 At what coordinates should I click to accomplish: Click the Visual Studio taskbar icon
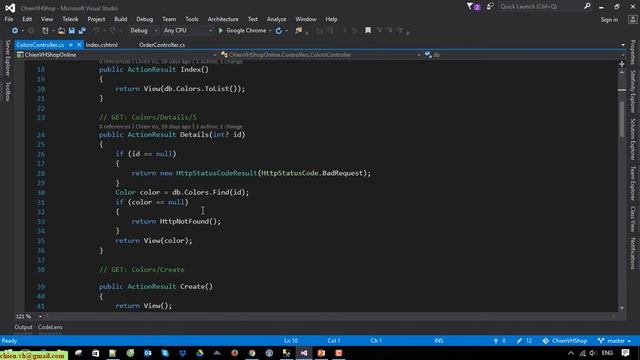304,353
